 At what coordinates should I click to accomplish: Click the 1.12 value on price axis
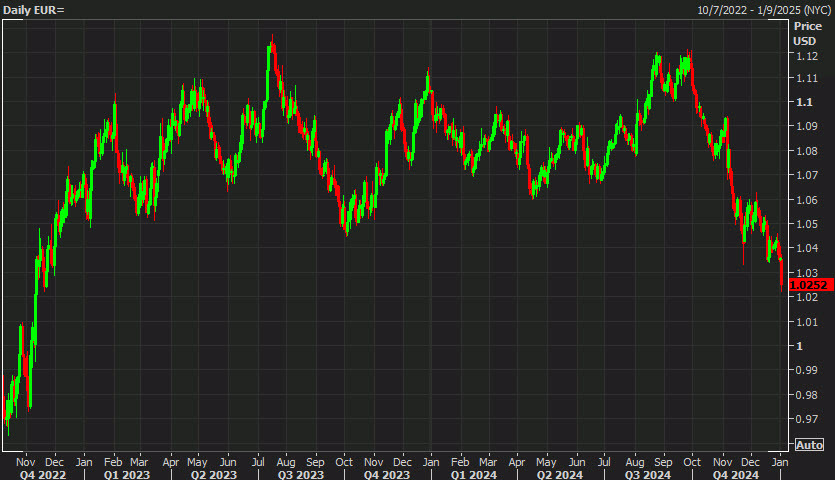(806, 54)
